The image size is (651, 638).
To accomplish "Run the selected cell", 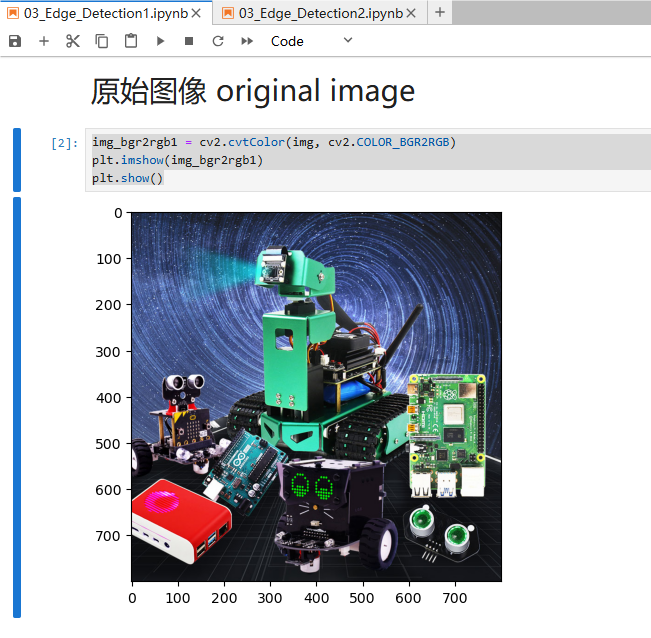I will coord(160,41).
